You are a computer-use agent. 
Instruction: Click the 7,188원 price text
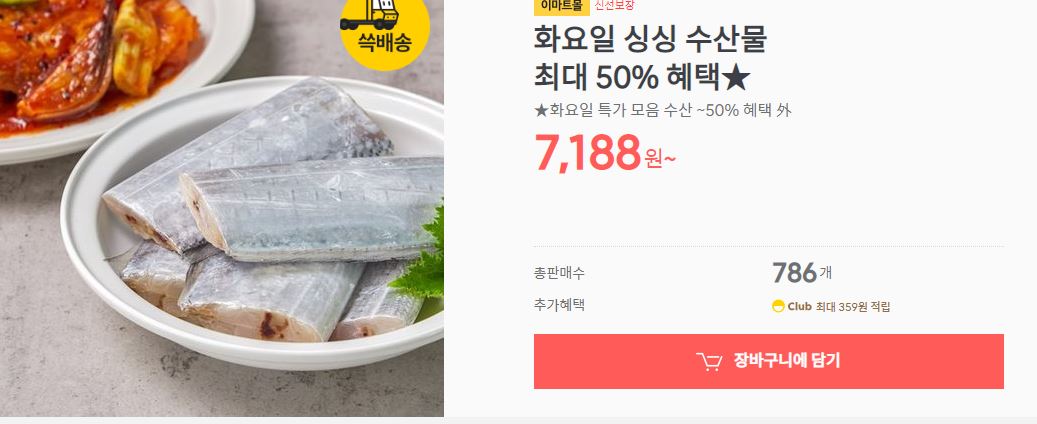[604, 153]
